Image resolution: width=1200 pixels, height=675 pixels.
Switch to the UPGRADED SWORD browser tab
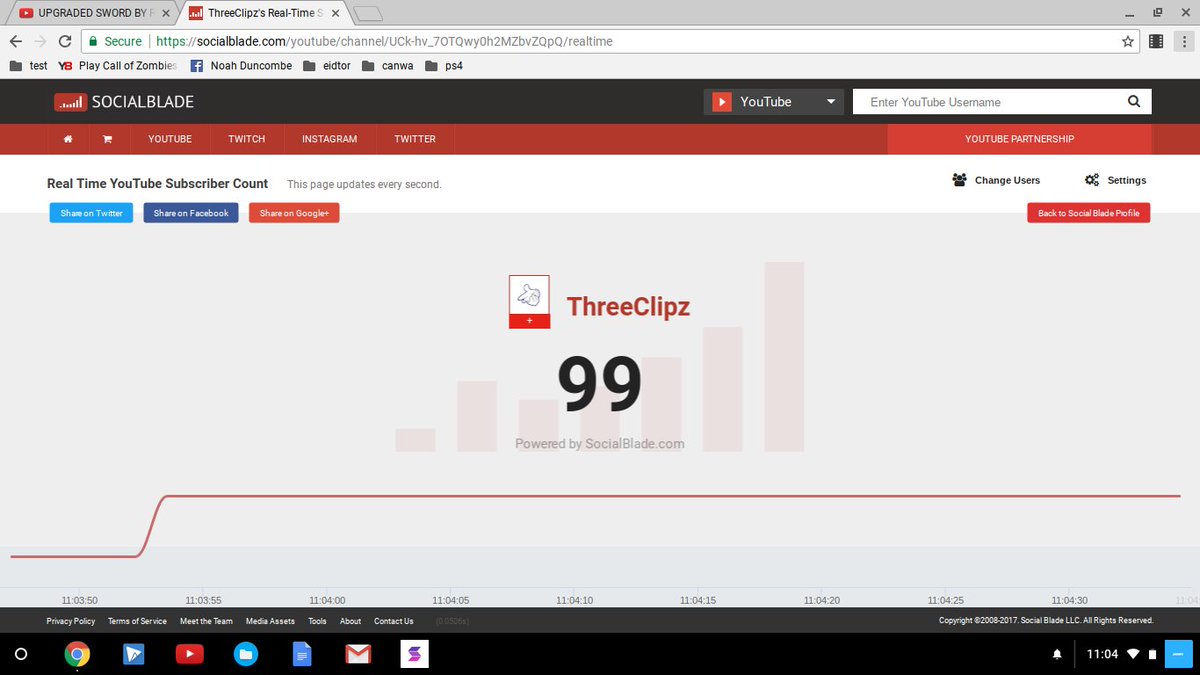[90, 13]
